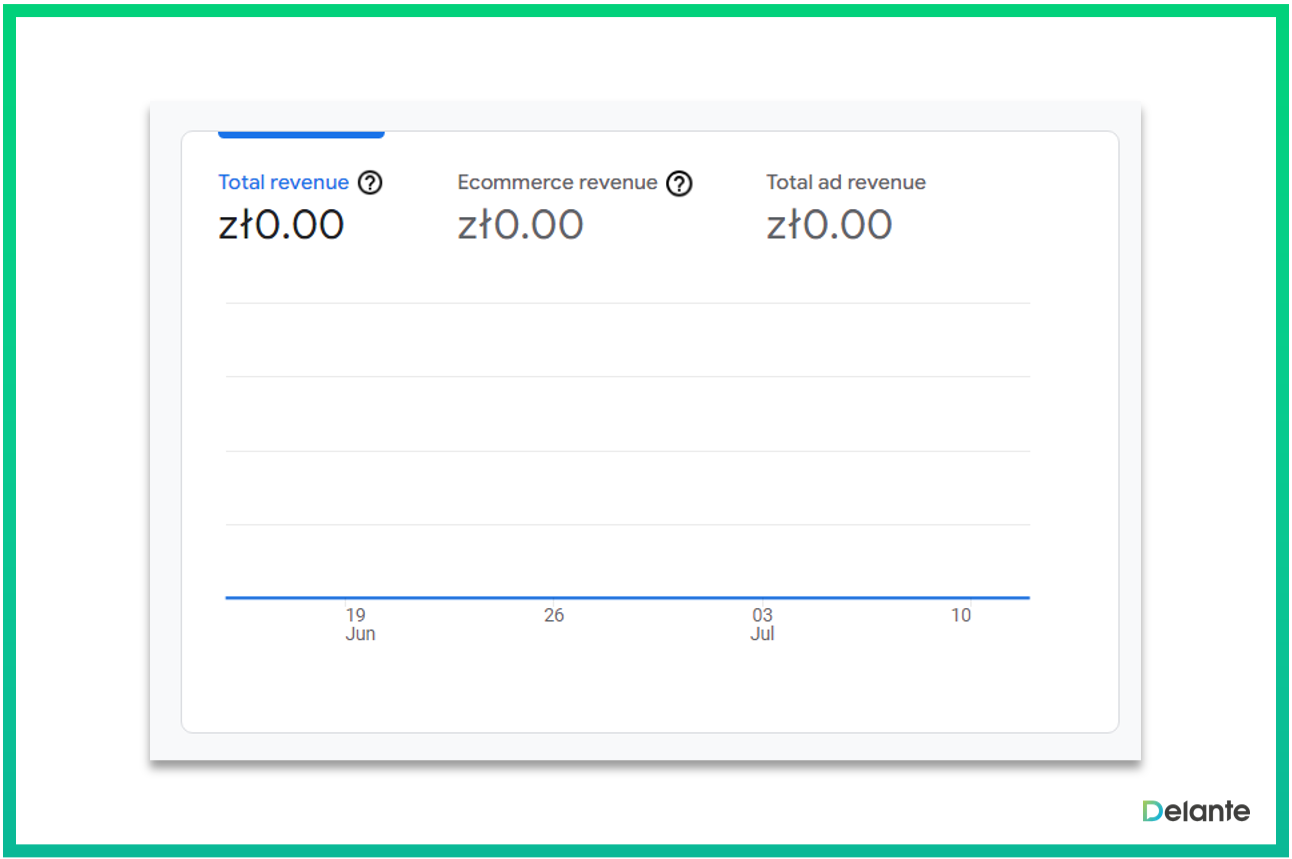Click the Jun month label under the axis
1292x859 pixels.
point(360,634)
